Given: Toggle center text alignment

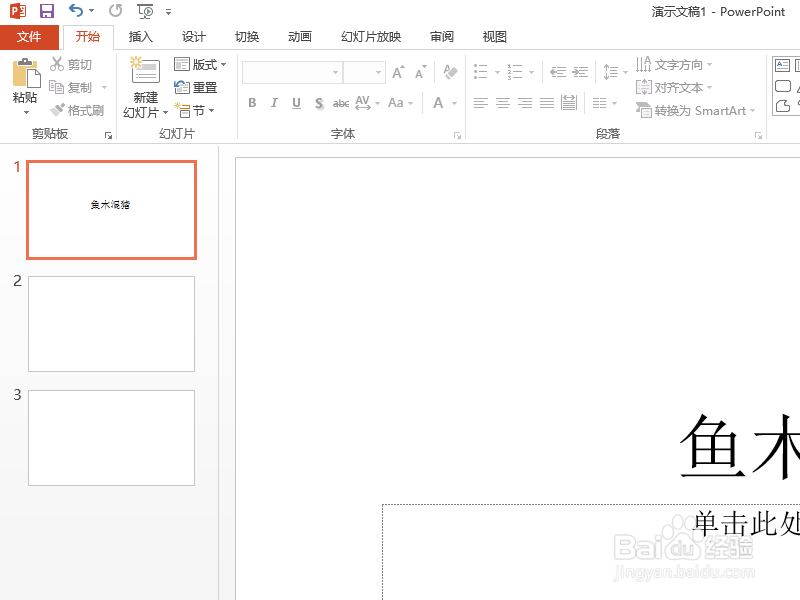Looking at the screenshot, I should [x=503, y=103].
